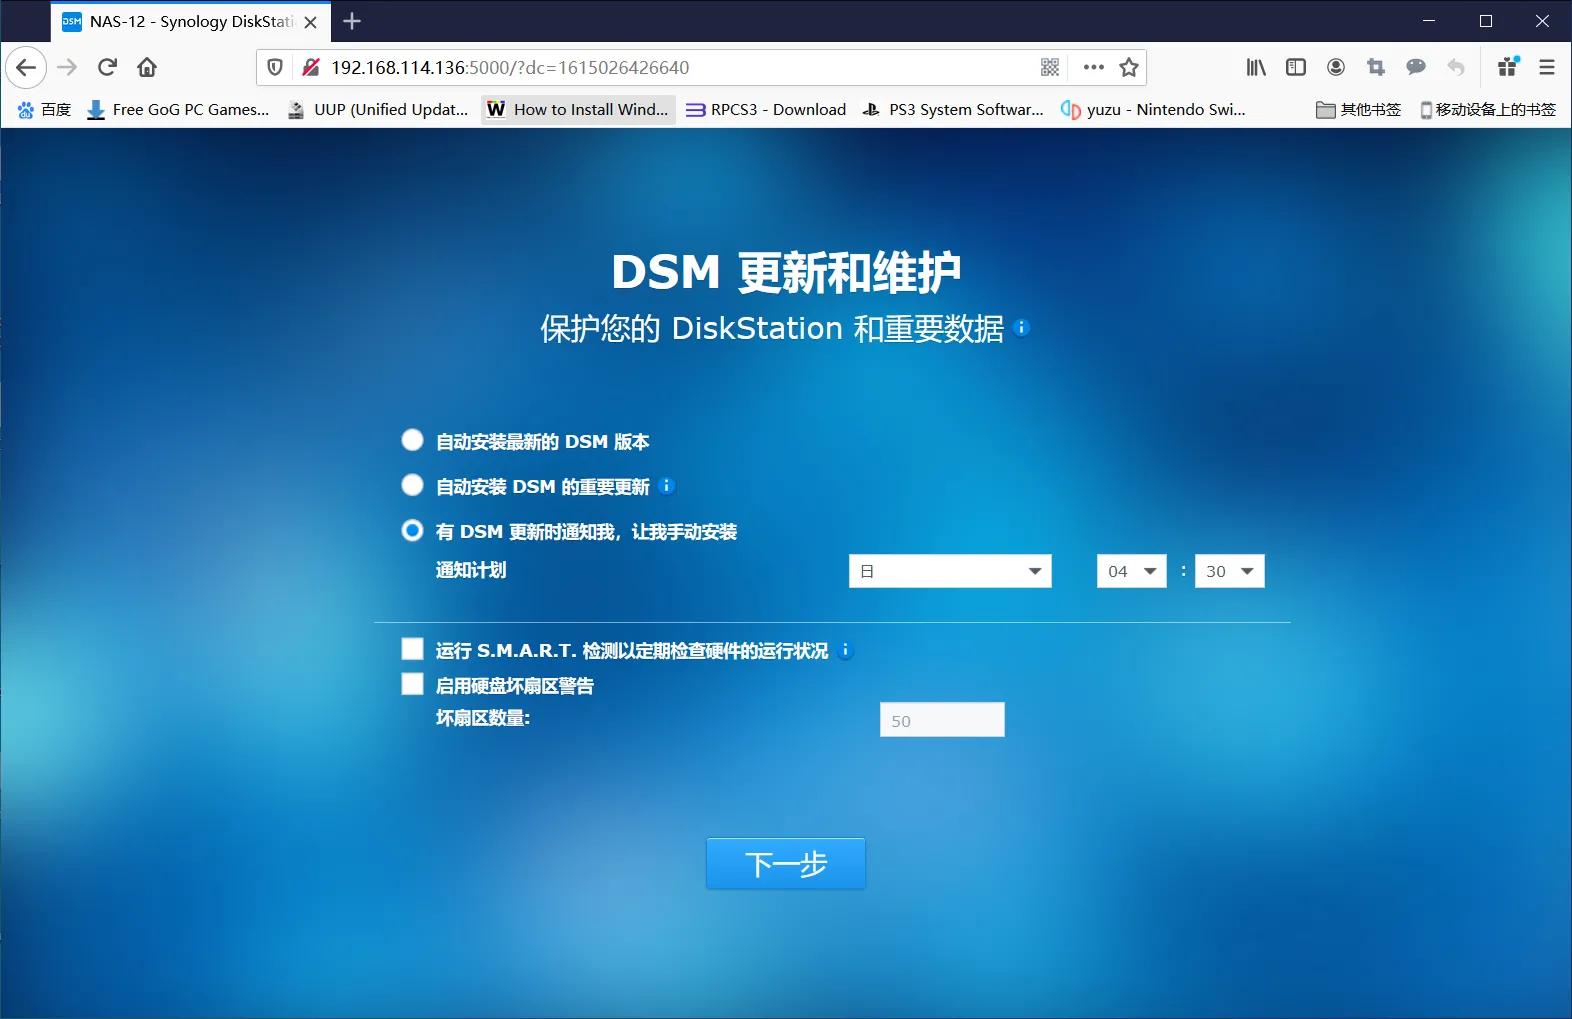Open the Library bookshelf icon
Screen dimensions: 1572x1019
point(1256,68)
